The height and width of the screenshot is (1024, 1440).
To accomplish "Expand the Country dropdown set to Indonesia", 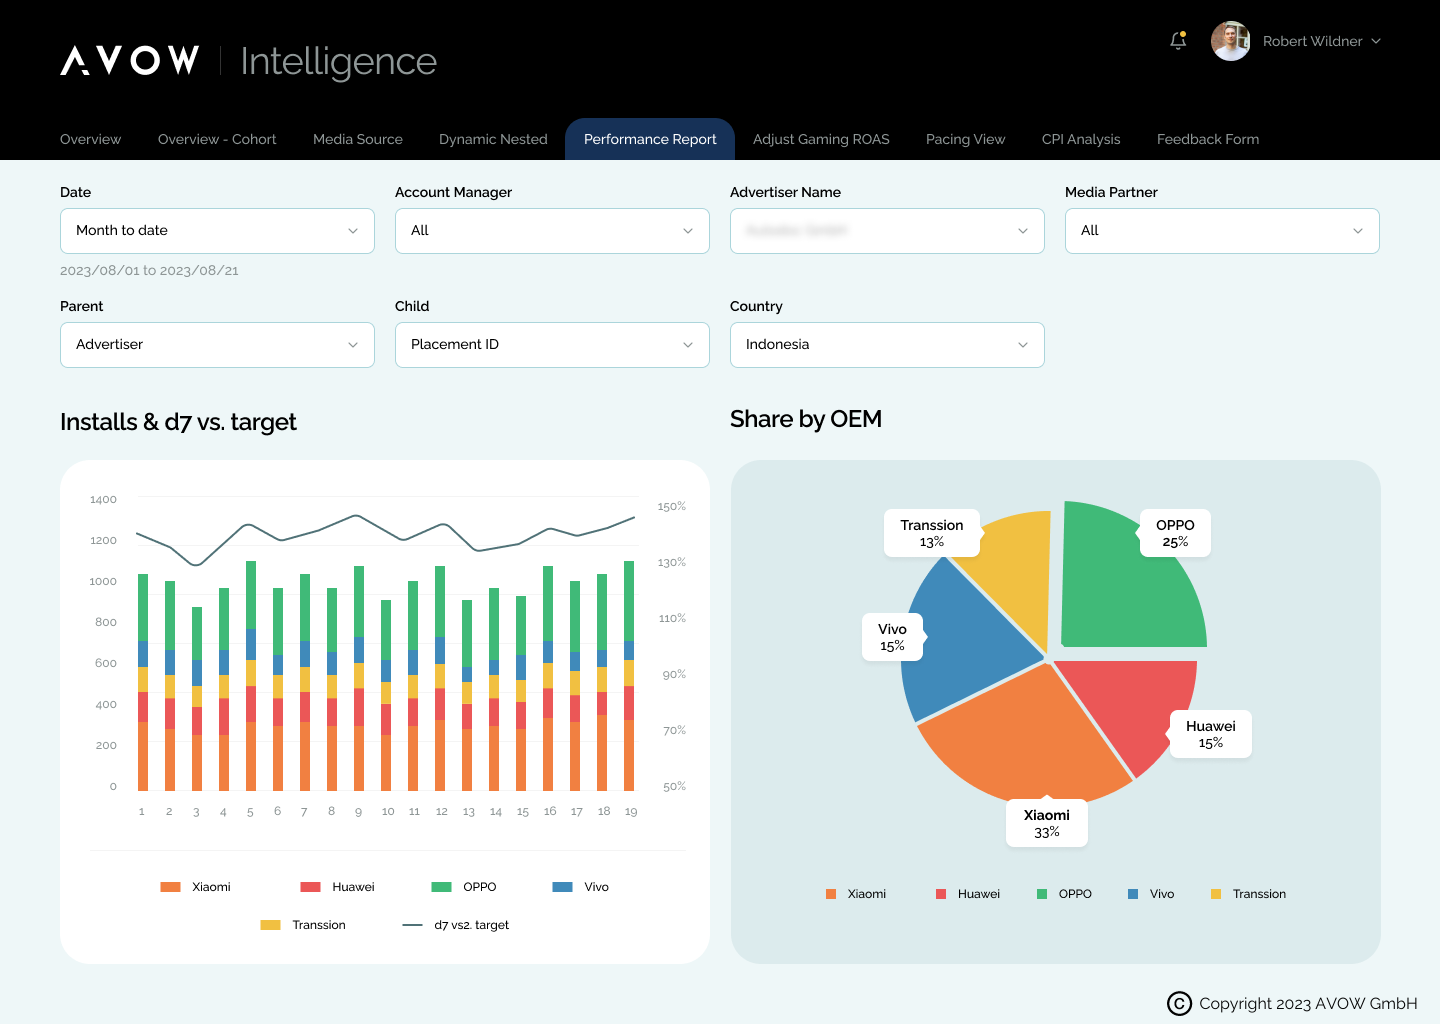I will point(887,345).
